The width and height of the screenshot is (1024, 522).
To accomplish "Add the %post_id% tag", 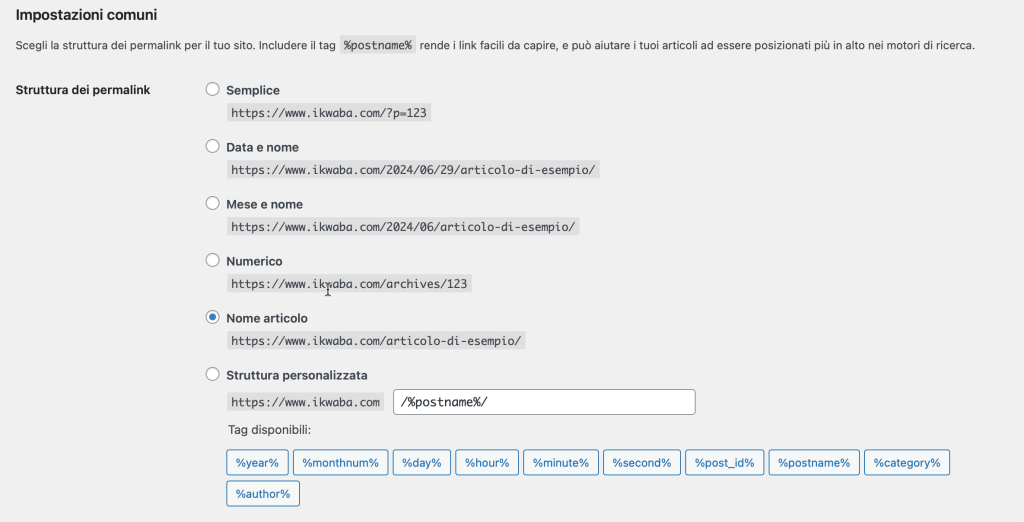I will pyautogui.click(x=724, y=463).
